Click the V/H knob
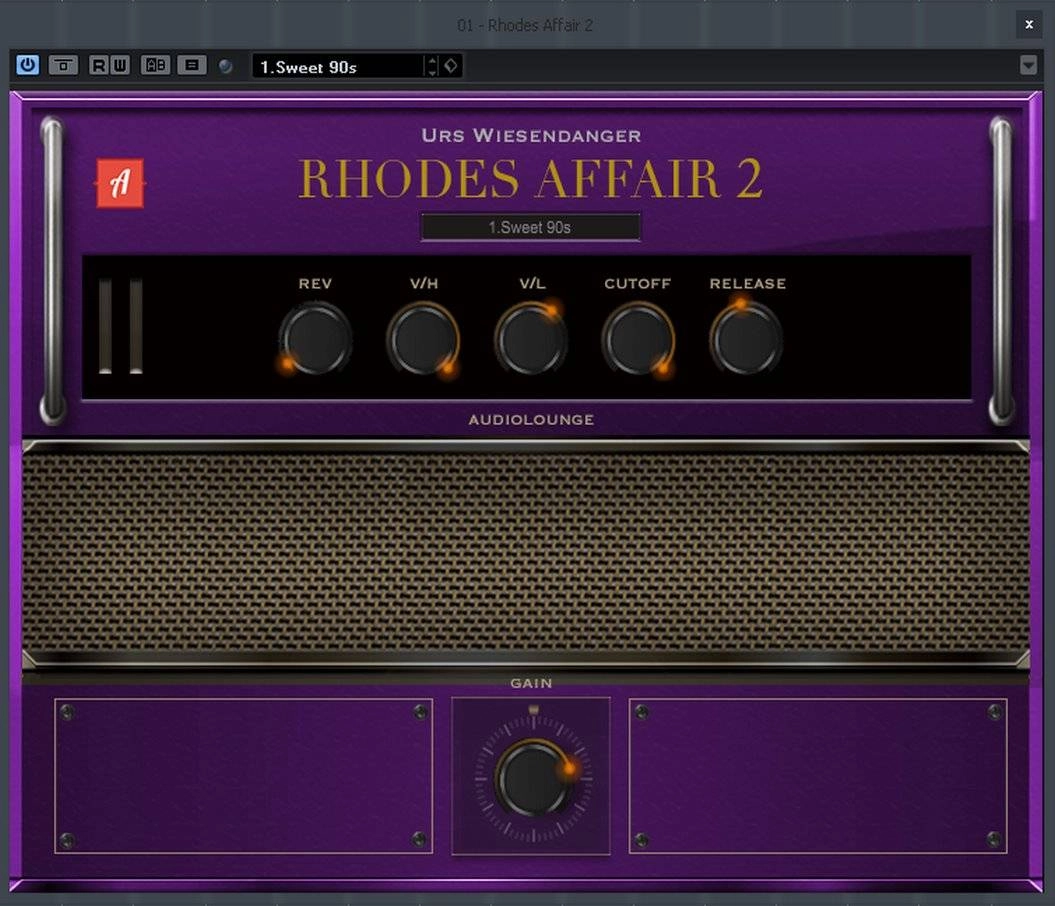Screen dimensions: 1055x906 click(x=423, y=339)
